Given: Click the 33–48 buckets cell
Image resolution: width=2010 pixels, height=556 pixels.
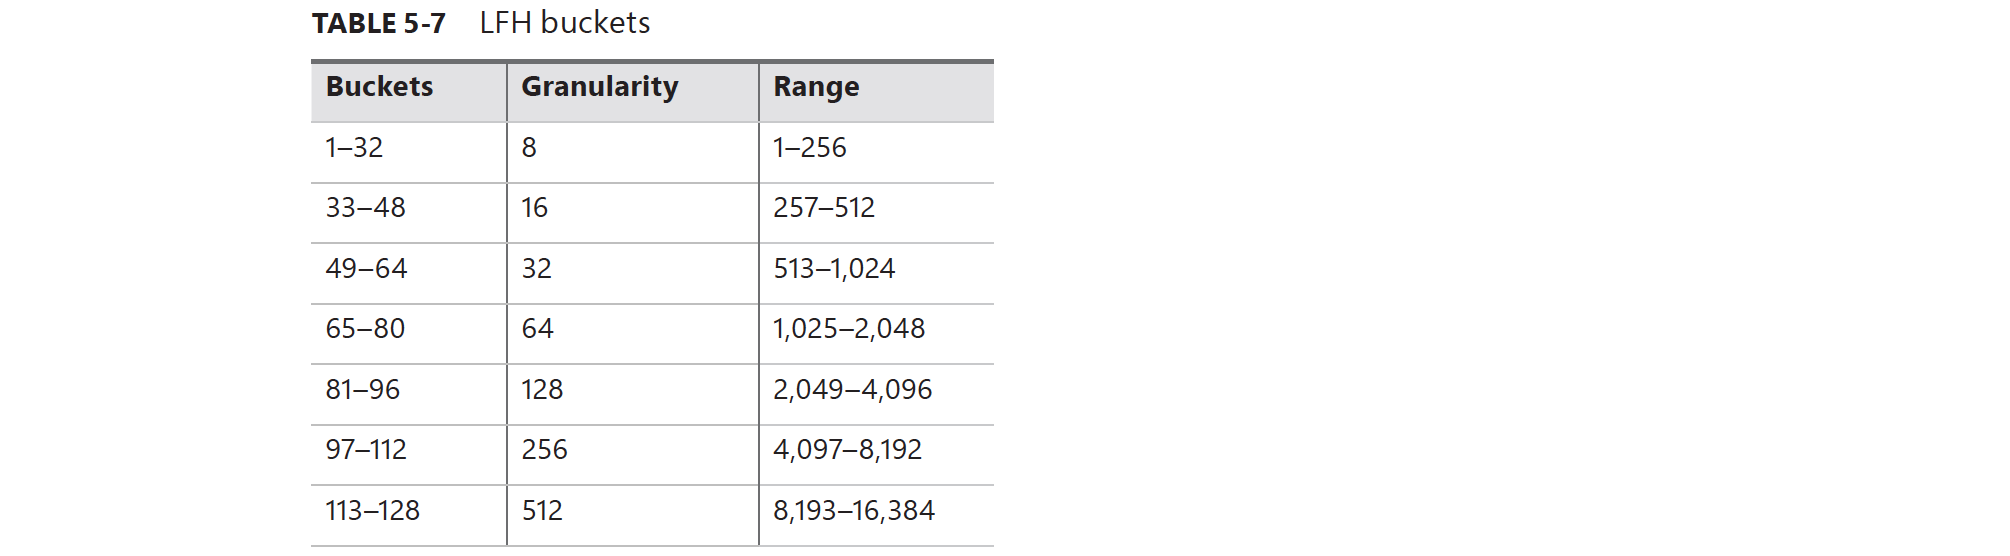Looking at the screenshot, I should pos(366,208).
